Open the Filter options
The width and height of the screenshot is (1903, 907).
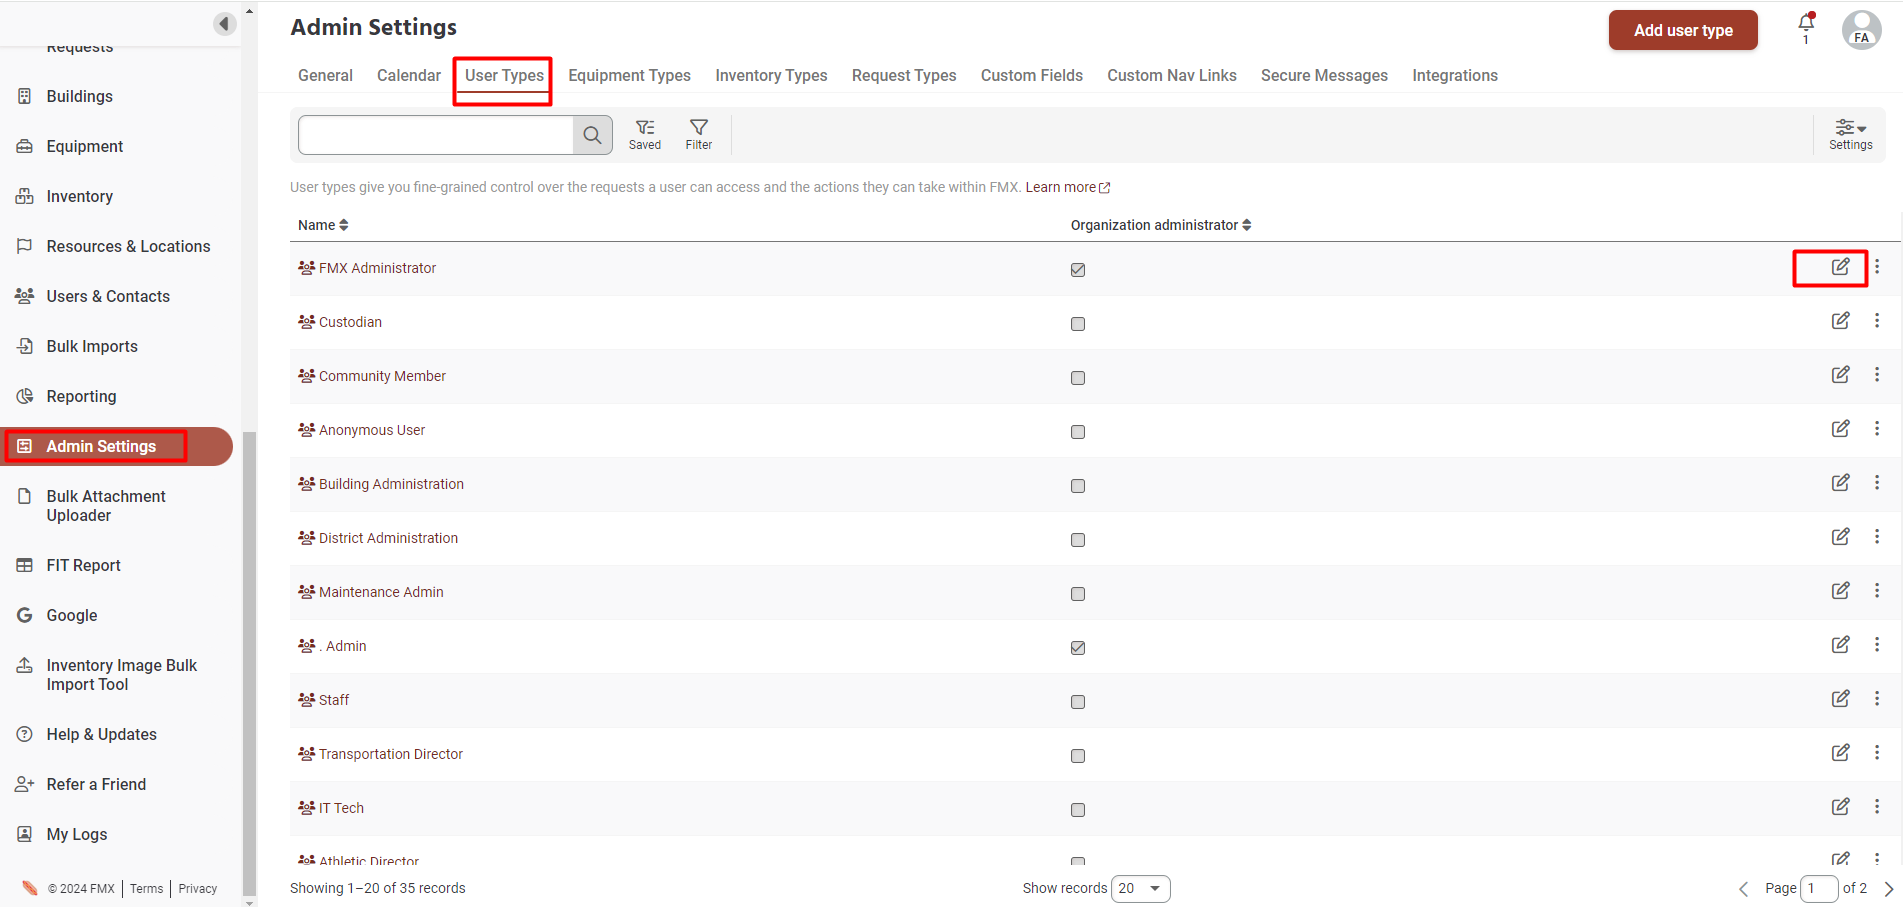point(698,134)
